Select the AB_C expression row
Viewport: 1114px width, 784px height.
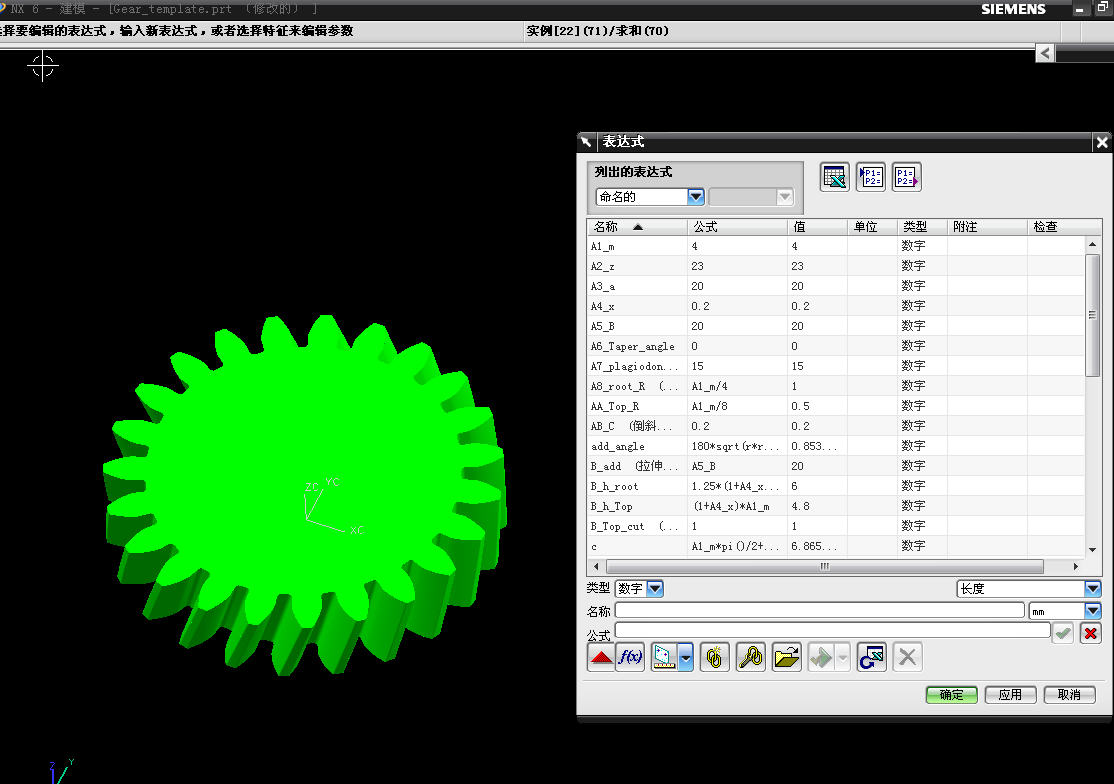pyautogui.click(x=836, y=425)
